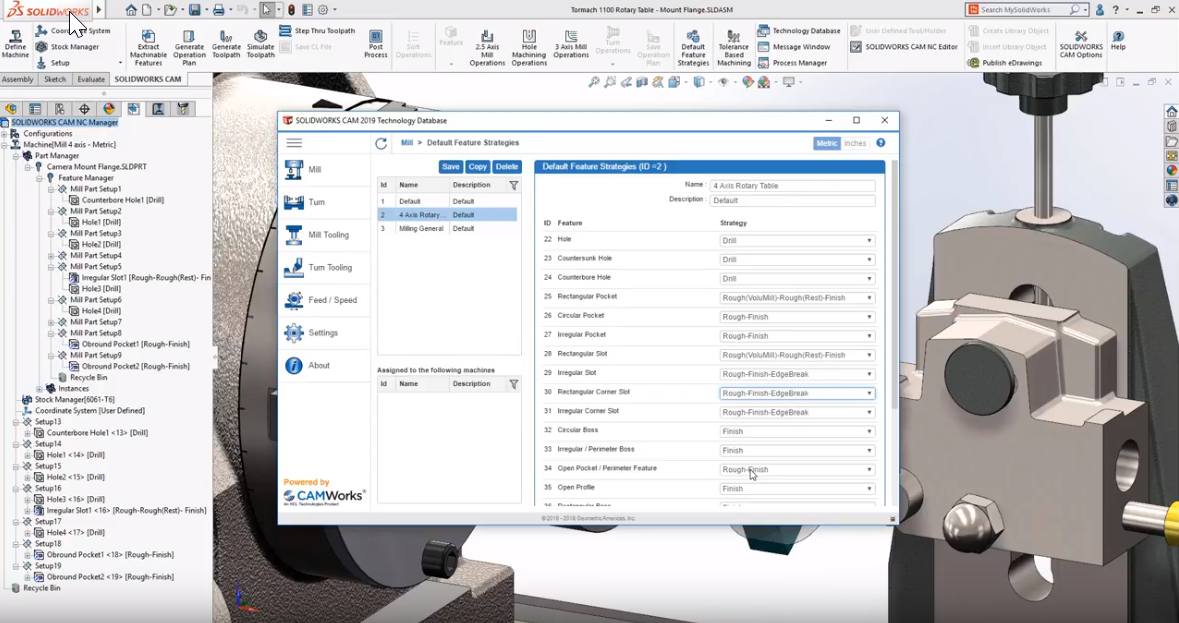
Task: Click the Define Machine icon
Action: (15, 45)
